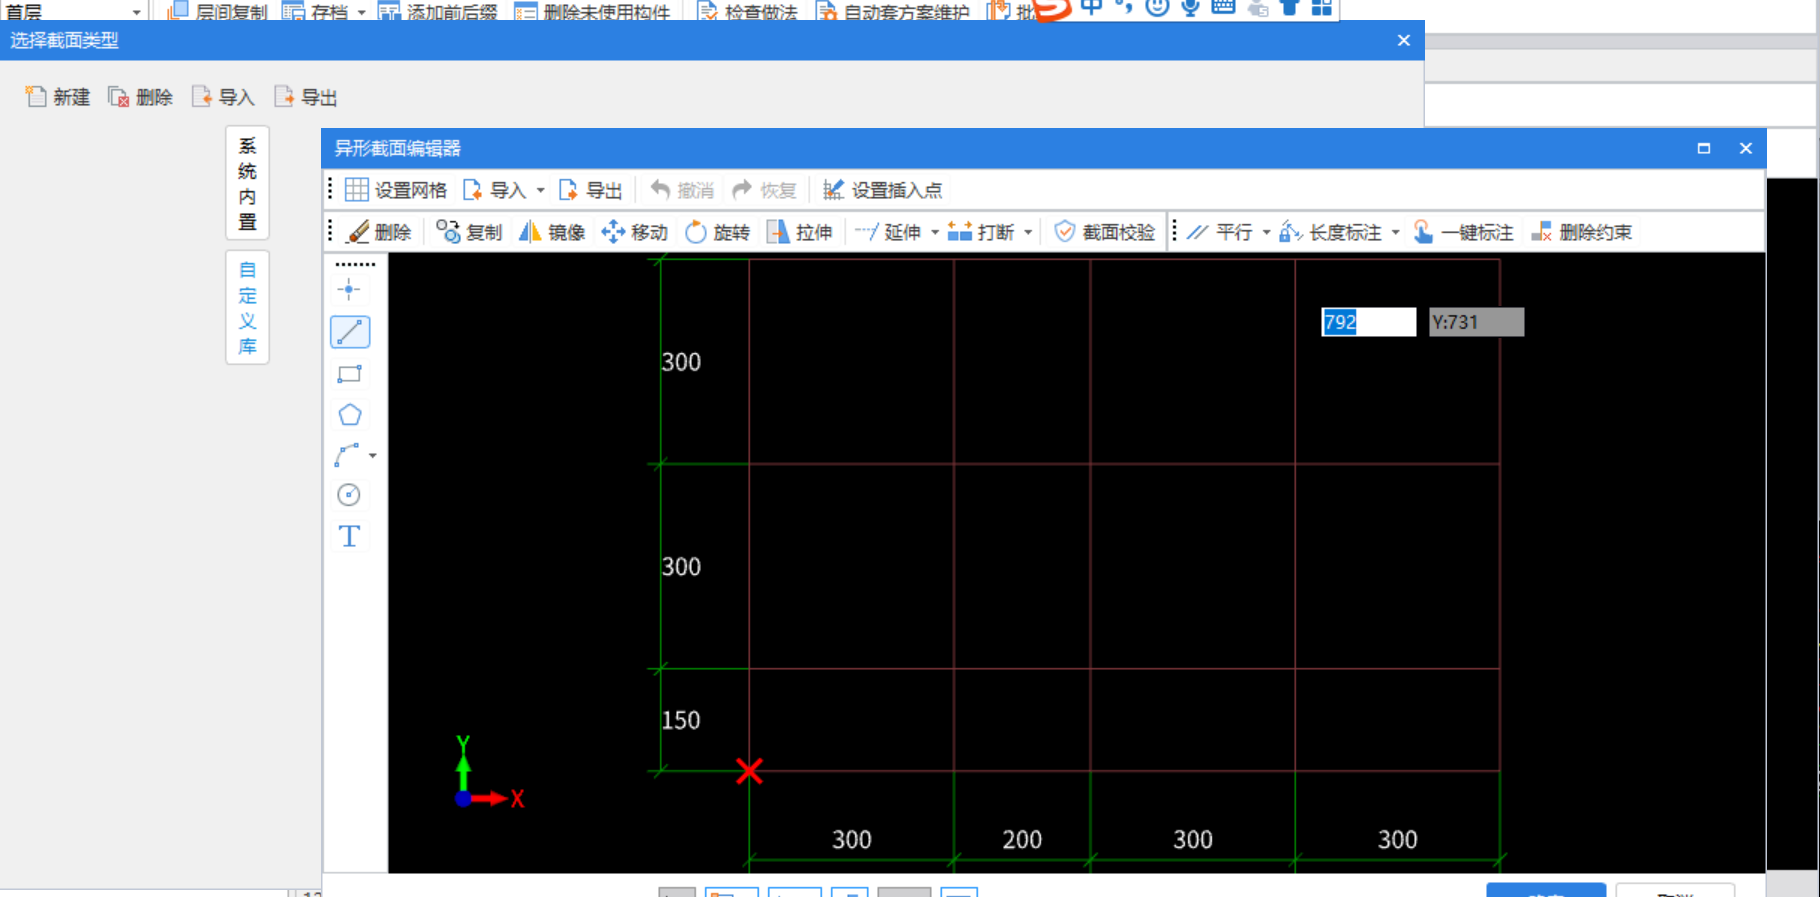Image resolution: width=1820 pixels, height=897 pixels.
Task: Select the polygon drawing tool
Action: point(349,415)
